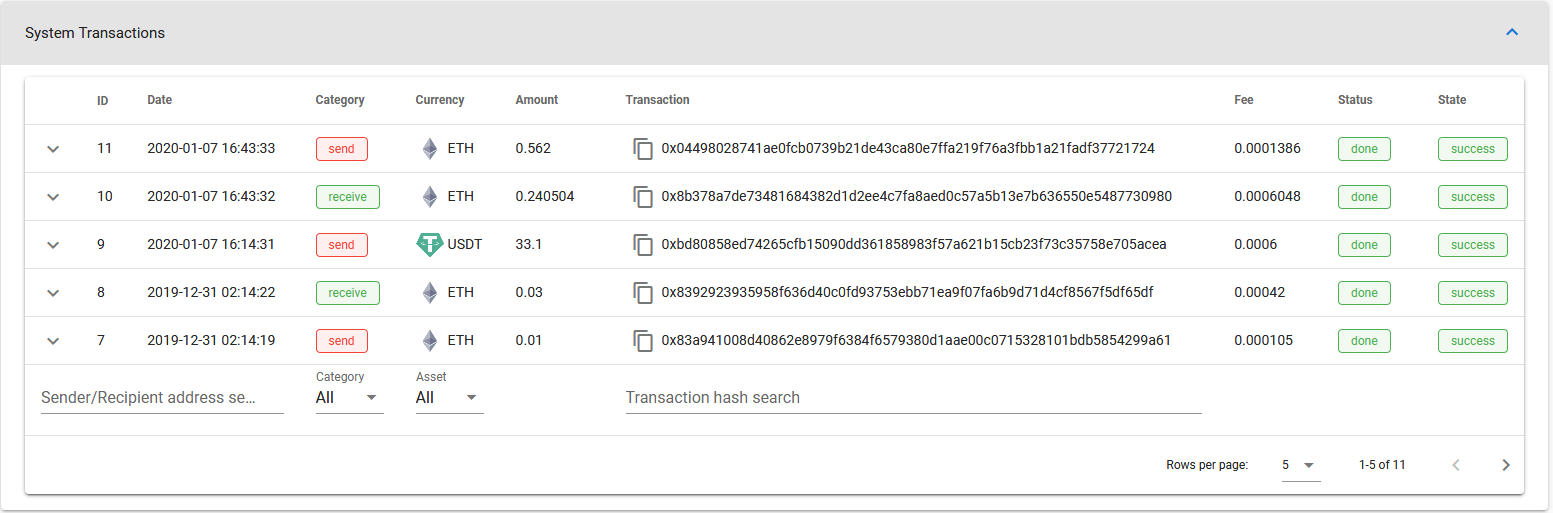Viewport: 1553px width, 513px height.
Task: Click the fee value 0.0001386
Action: coord(1267,149)
